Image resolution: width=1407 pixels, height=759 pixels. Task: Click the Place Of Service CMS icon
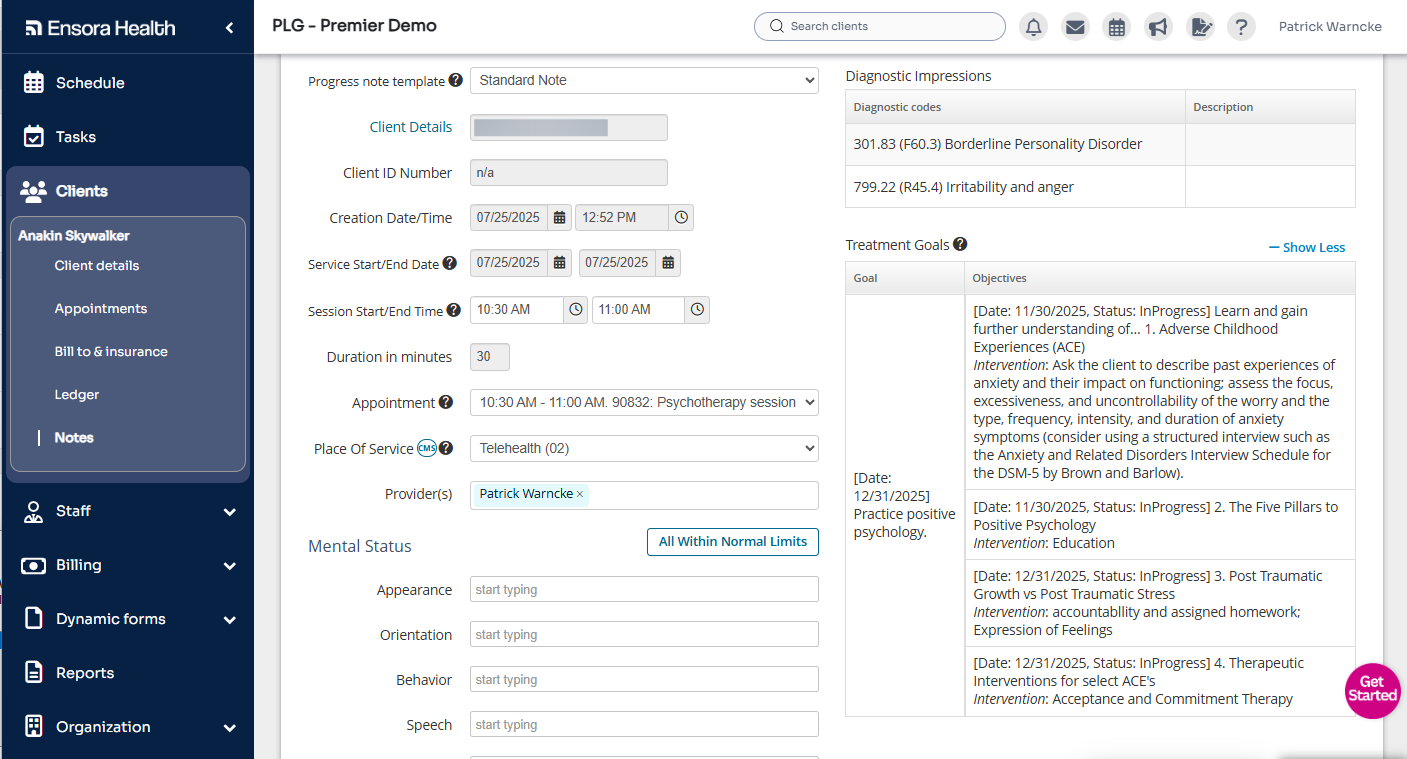pyautogui.click(x=427, y=448)
